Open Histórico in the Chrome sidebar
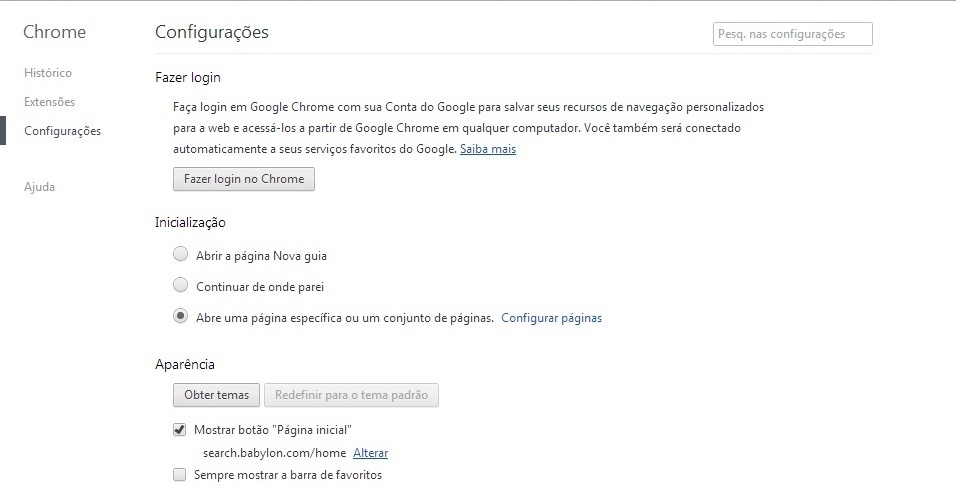The image size is (956, 500). pos(48,73)
